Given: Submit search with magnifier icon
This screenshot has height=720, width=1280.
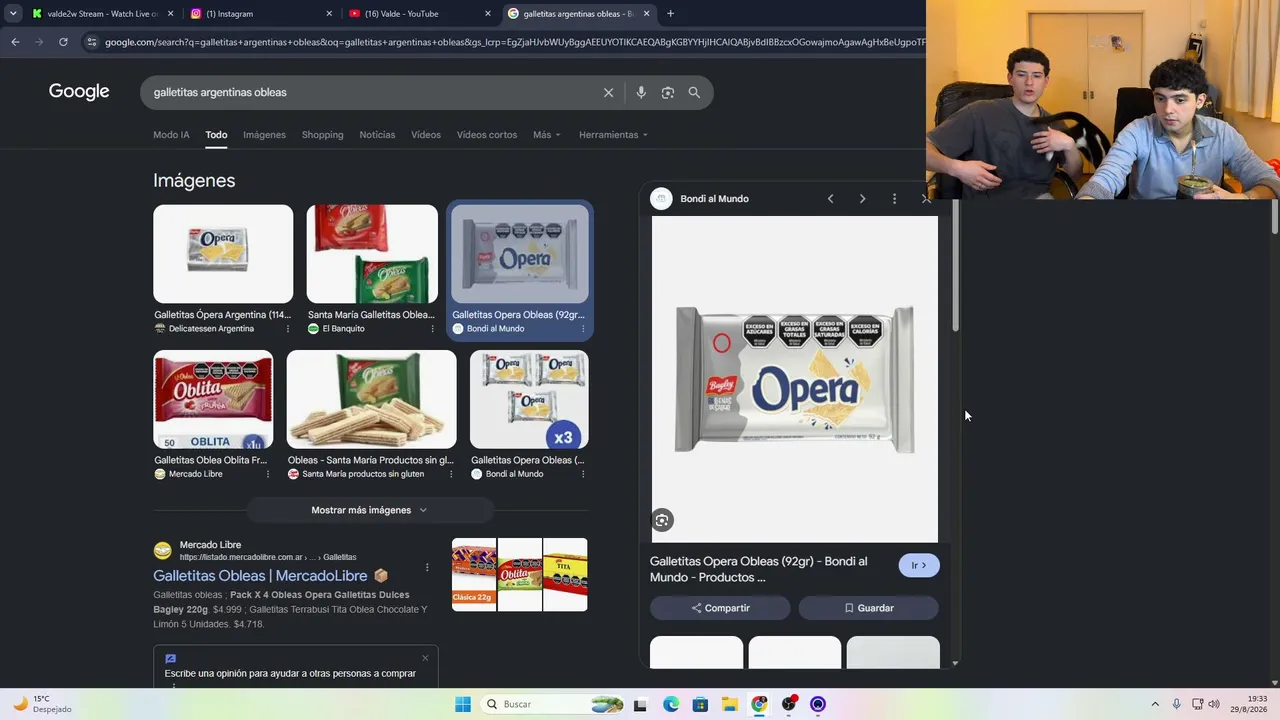Looking at the screenshot, I should (694, 93).
